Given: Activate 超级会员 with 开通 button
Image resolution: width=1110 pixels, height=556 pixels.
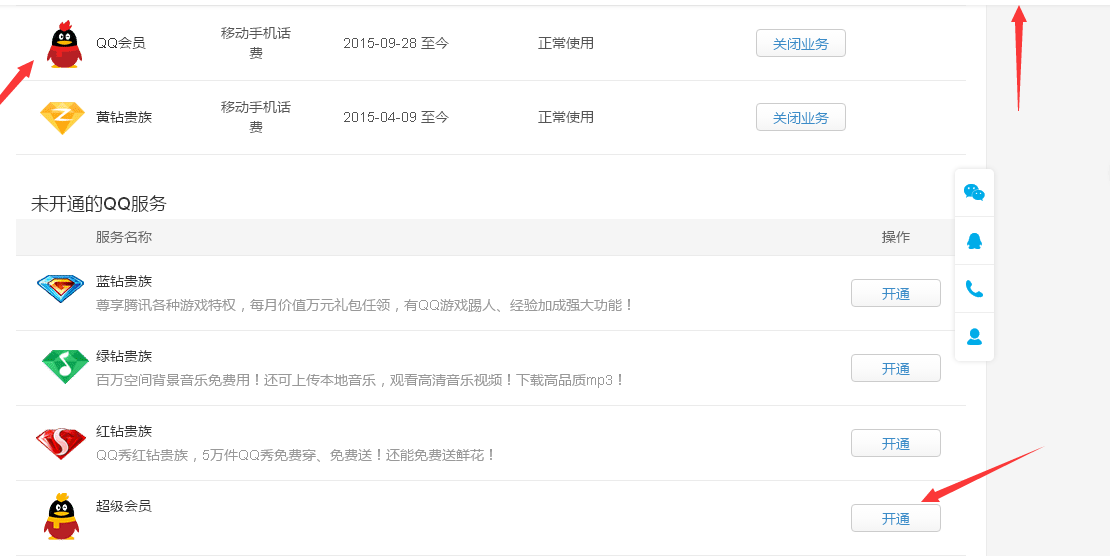Looking at the screenshot, I should click(x=896, y=518).
